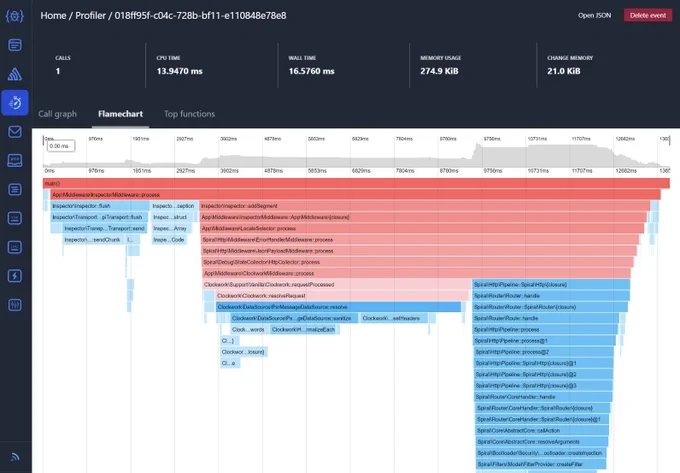Click the Open JSON link
Image resolution: width=680 pixels, height=473 pixels.
point(594,15)
